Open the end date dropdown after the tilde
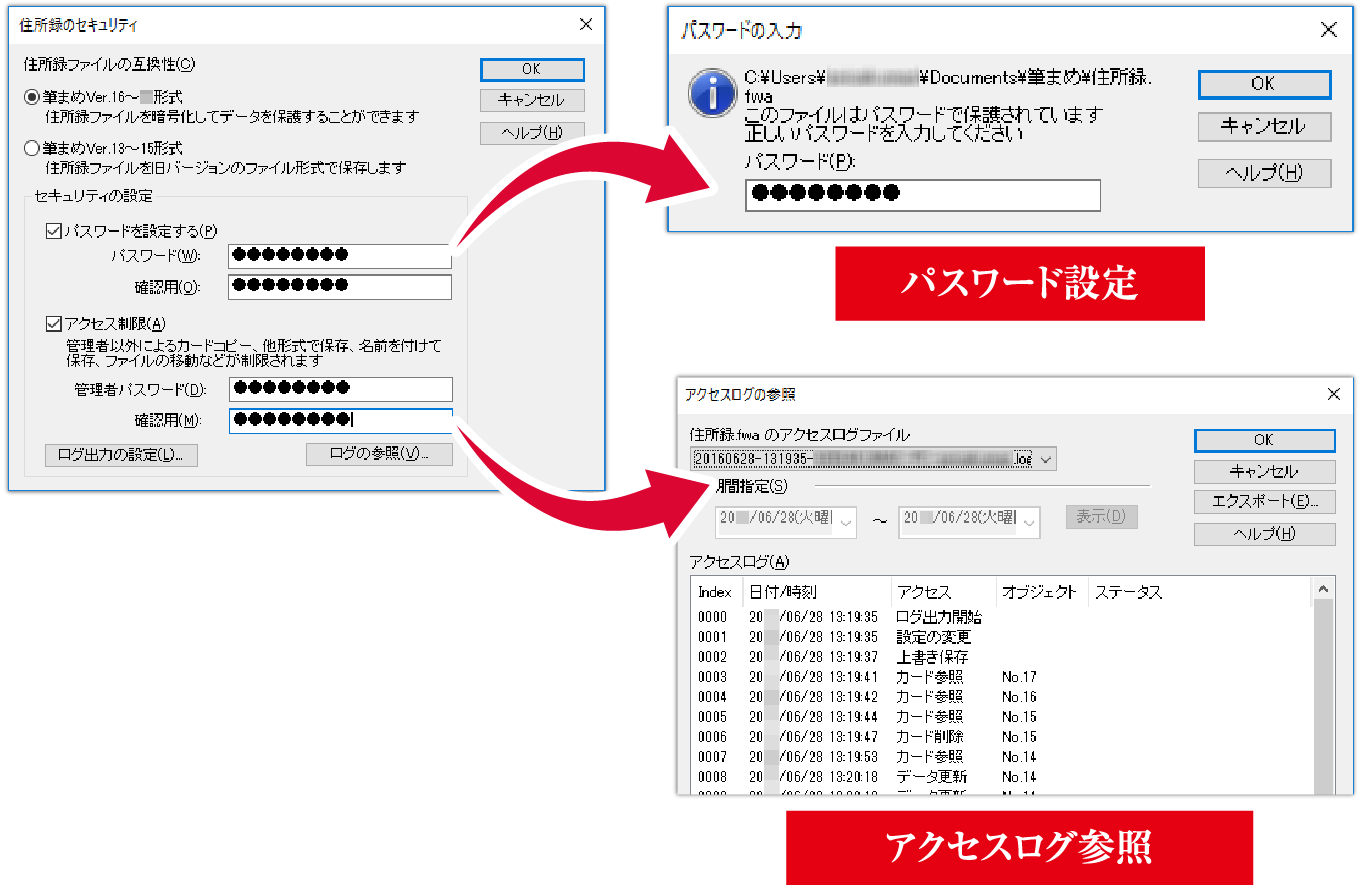Image resolution: width=1361 pixels, height=885 pixels. click(1030, 521)
